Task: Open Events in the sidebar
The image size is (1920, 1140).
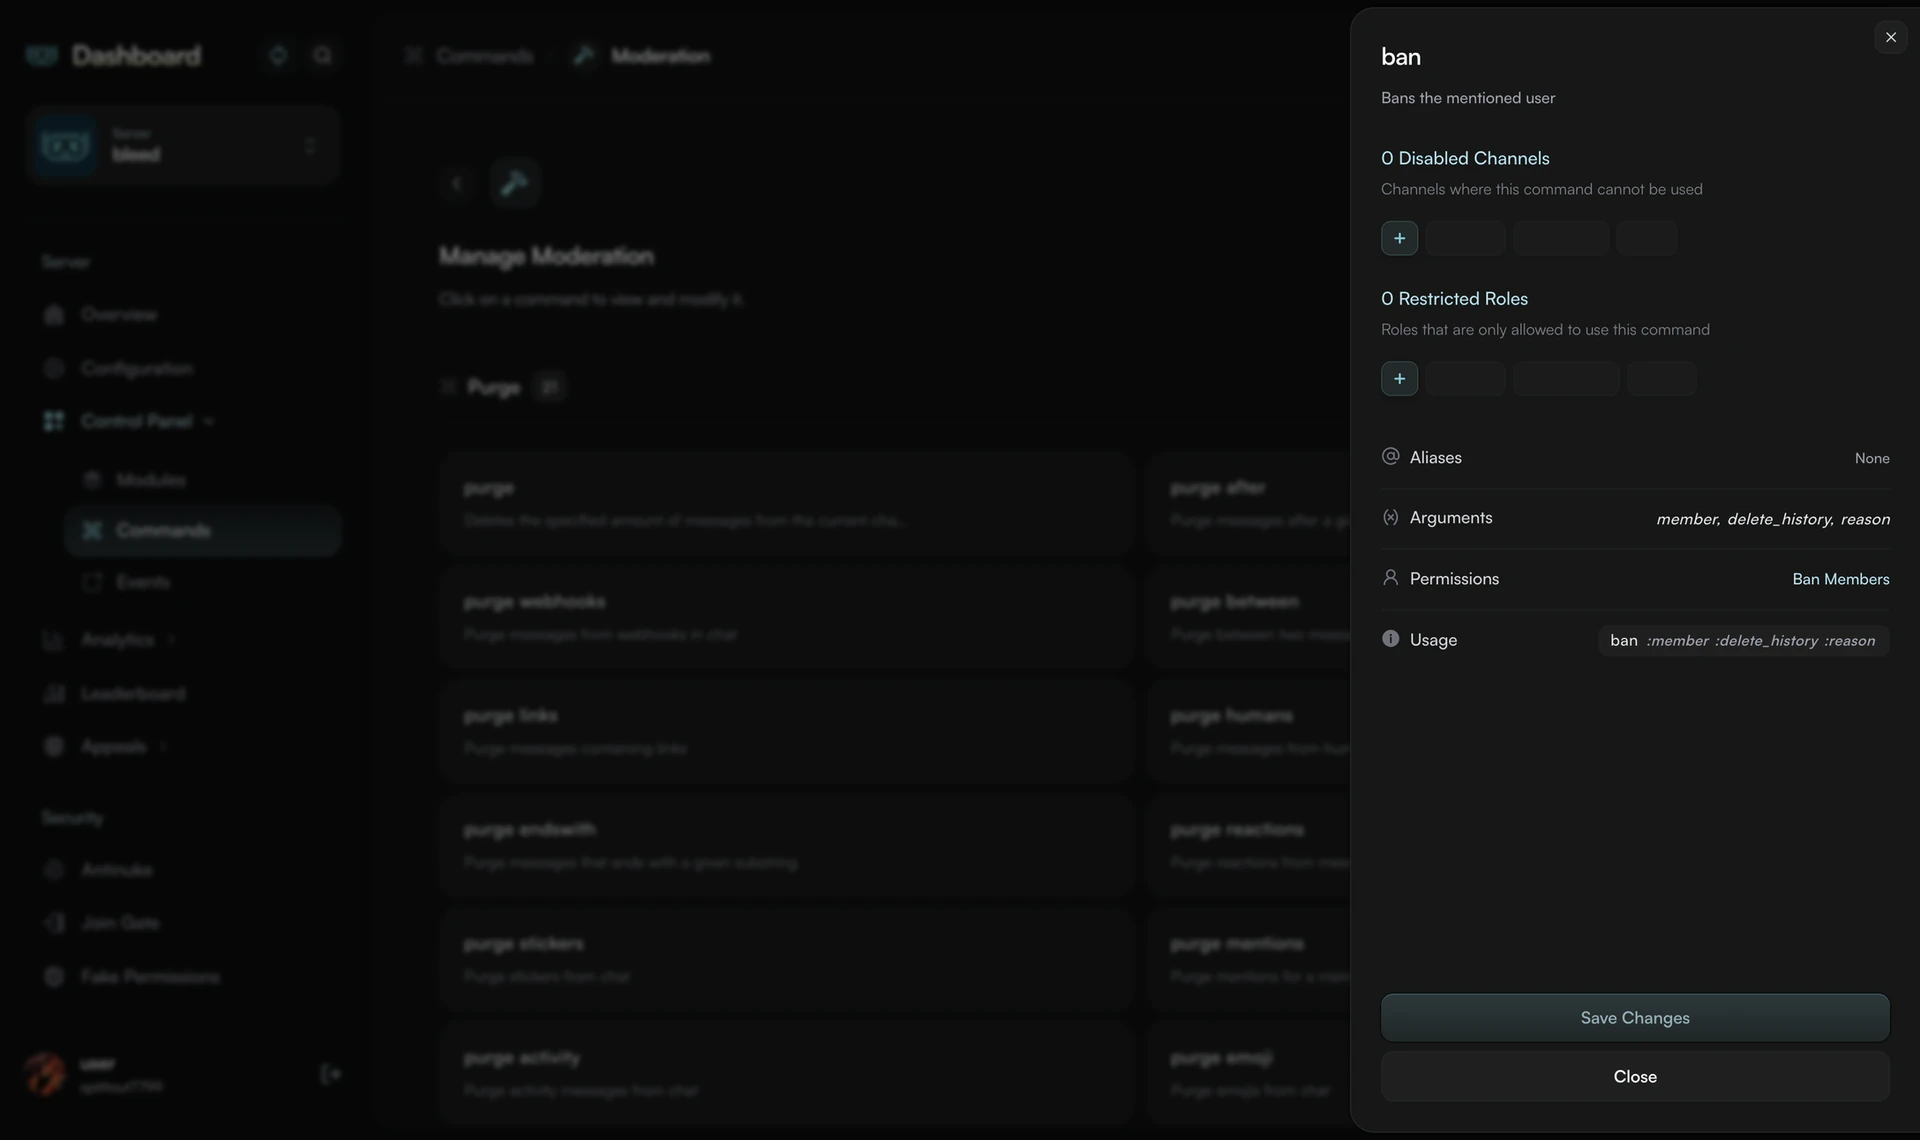Action: pyautogui.click(x=142, y=582)
